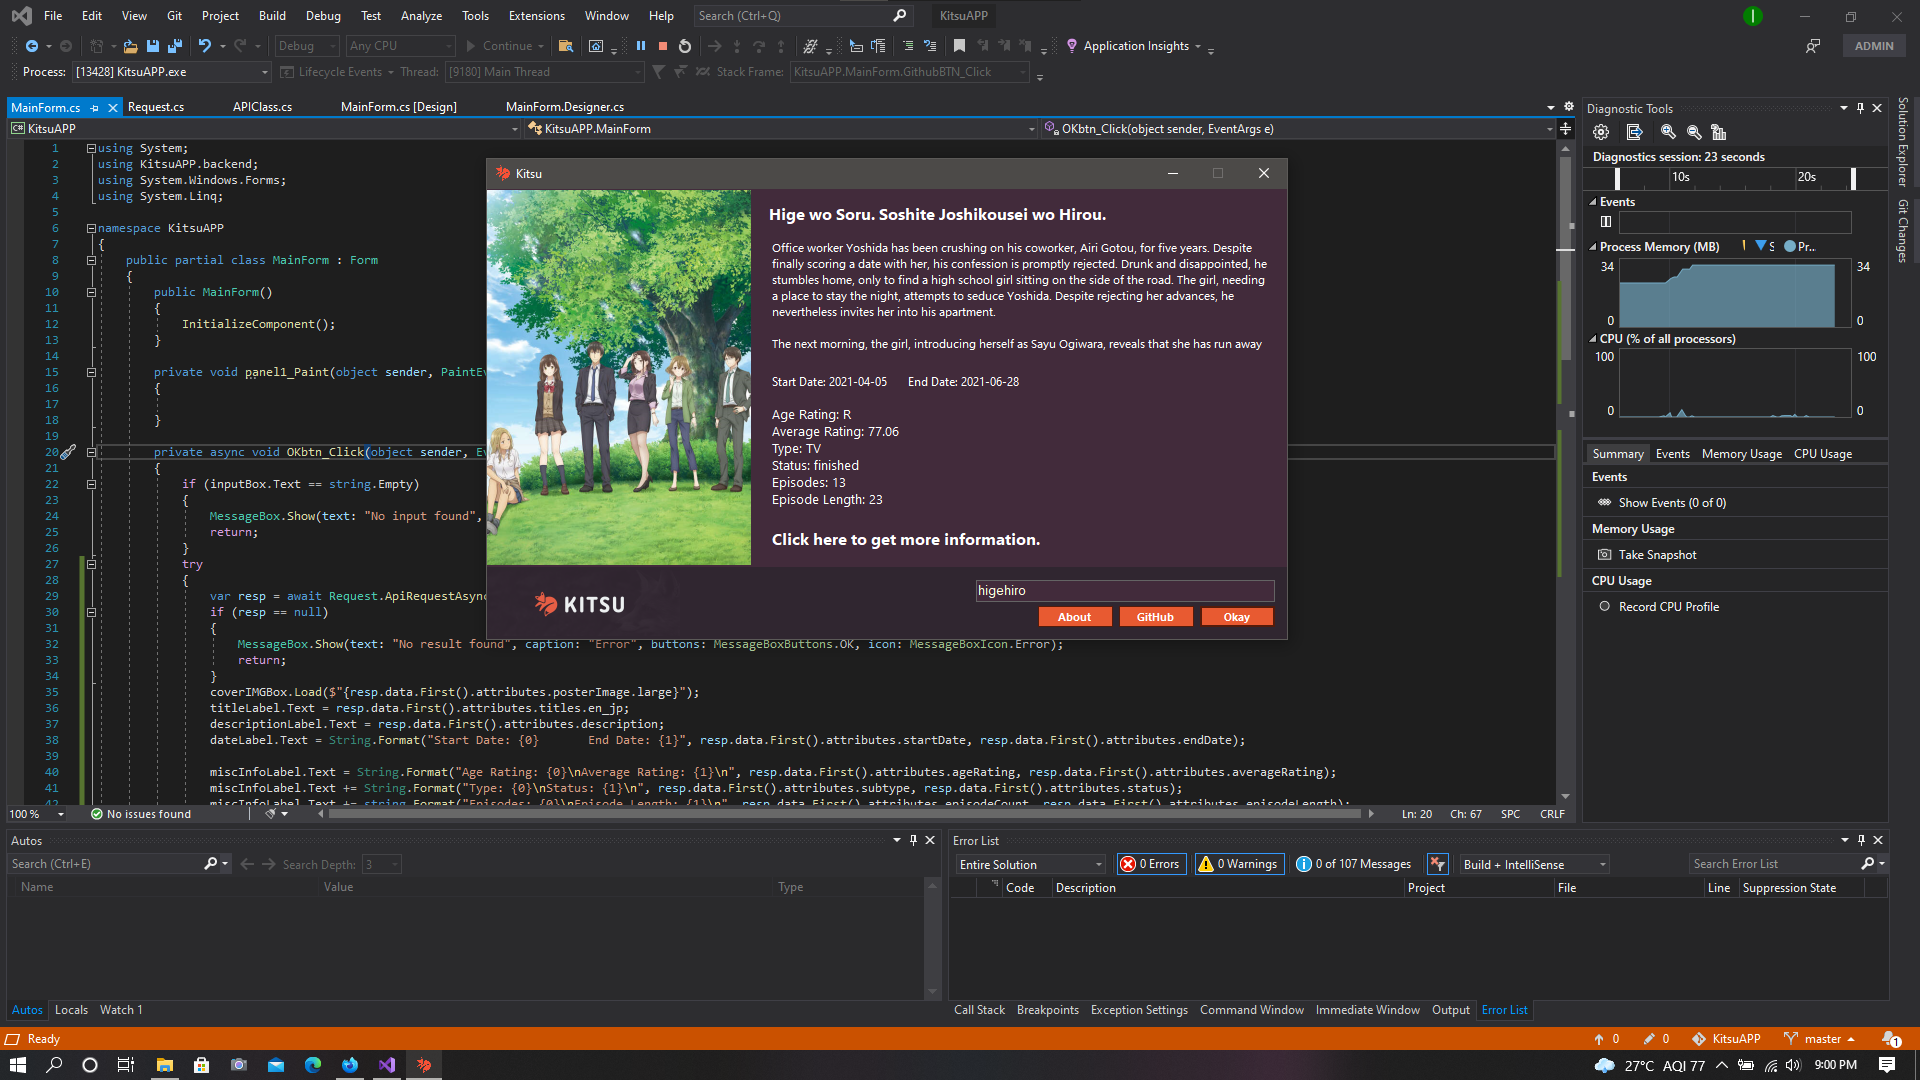Click the Show Events icon
The height and width of the screenshot is (1080, 1920).
1604,503
